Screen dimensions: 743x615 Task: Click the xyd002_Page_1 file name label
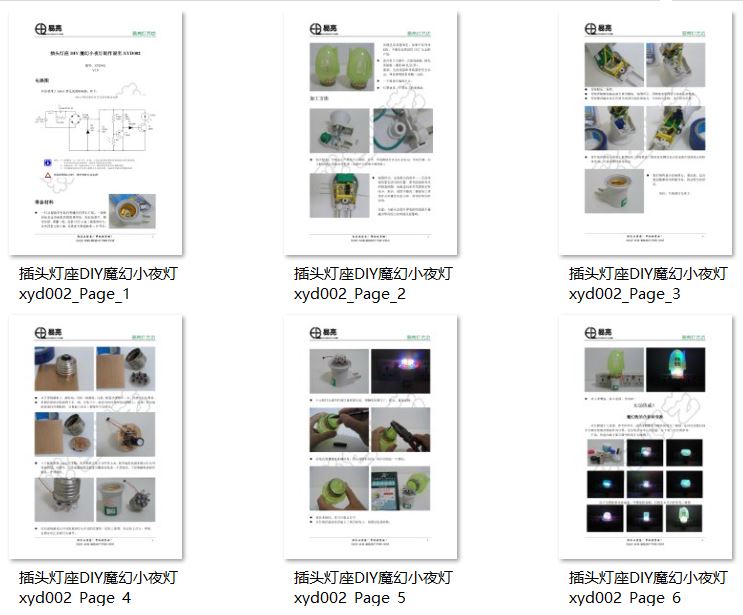click(98, 284)
